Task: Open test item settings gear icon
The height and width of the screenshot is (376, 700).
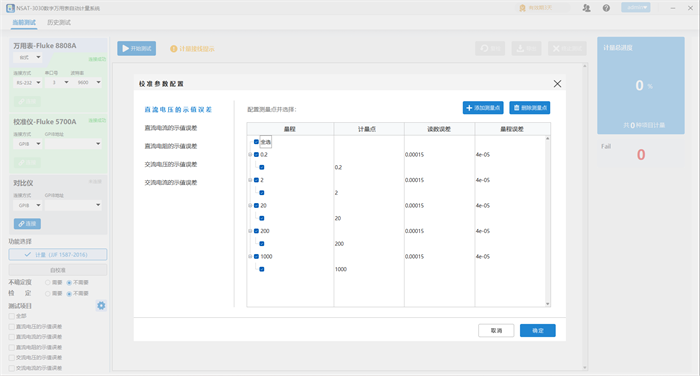Action: [x=101, y=305]
